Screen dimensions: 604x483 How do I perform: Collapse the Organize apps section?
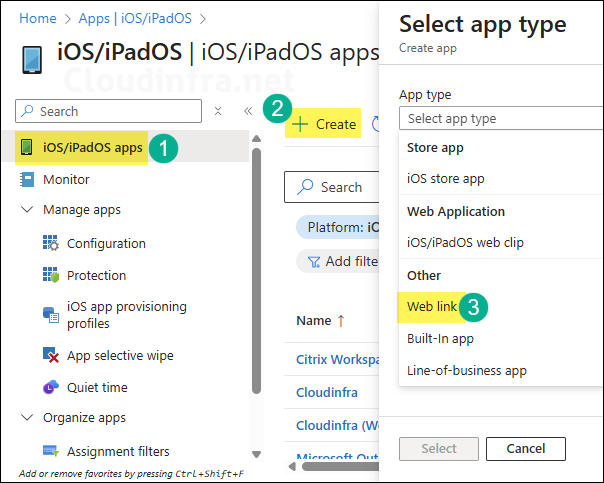pos(27,418)
